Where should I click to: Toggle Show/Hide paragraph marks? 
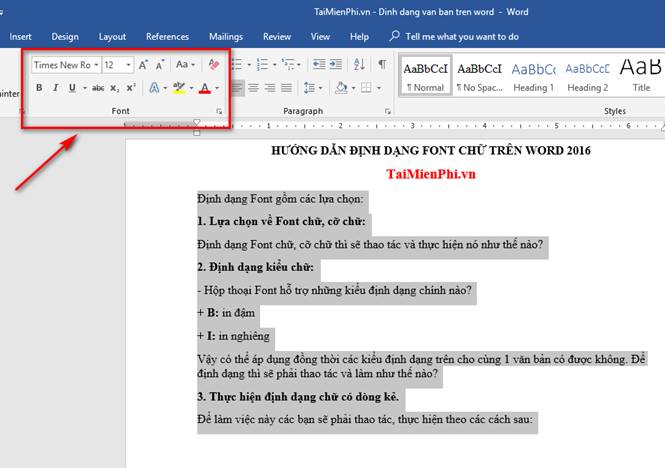click(382, 64)
